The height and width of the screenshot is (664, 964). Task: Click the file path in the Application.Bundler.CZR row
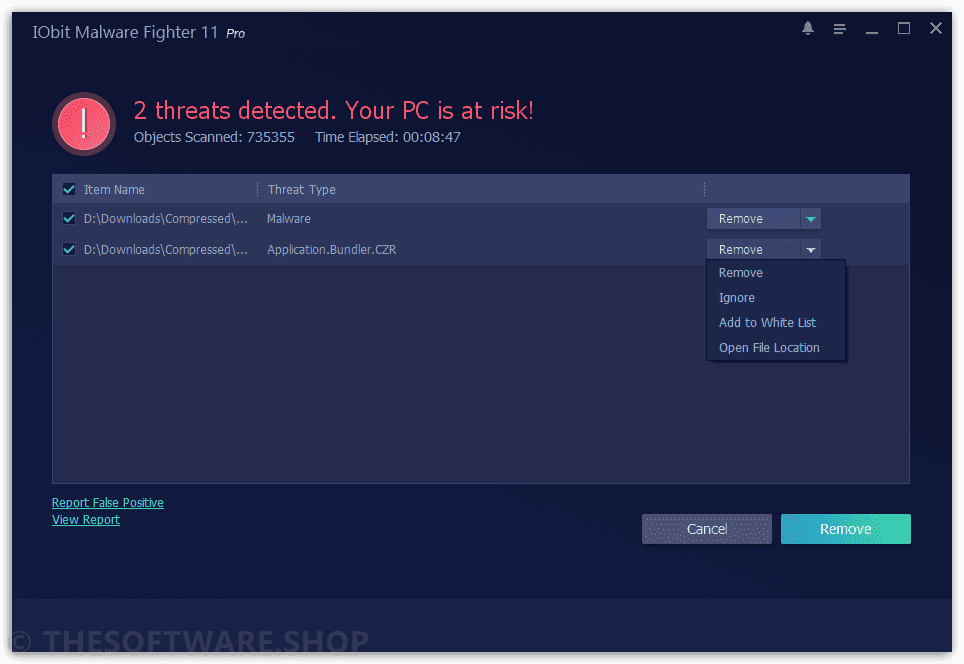click(166, 250)
